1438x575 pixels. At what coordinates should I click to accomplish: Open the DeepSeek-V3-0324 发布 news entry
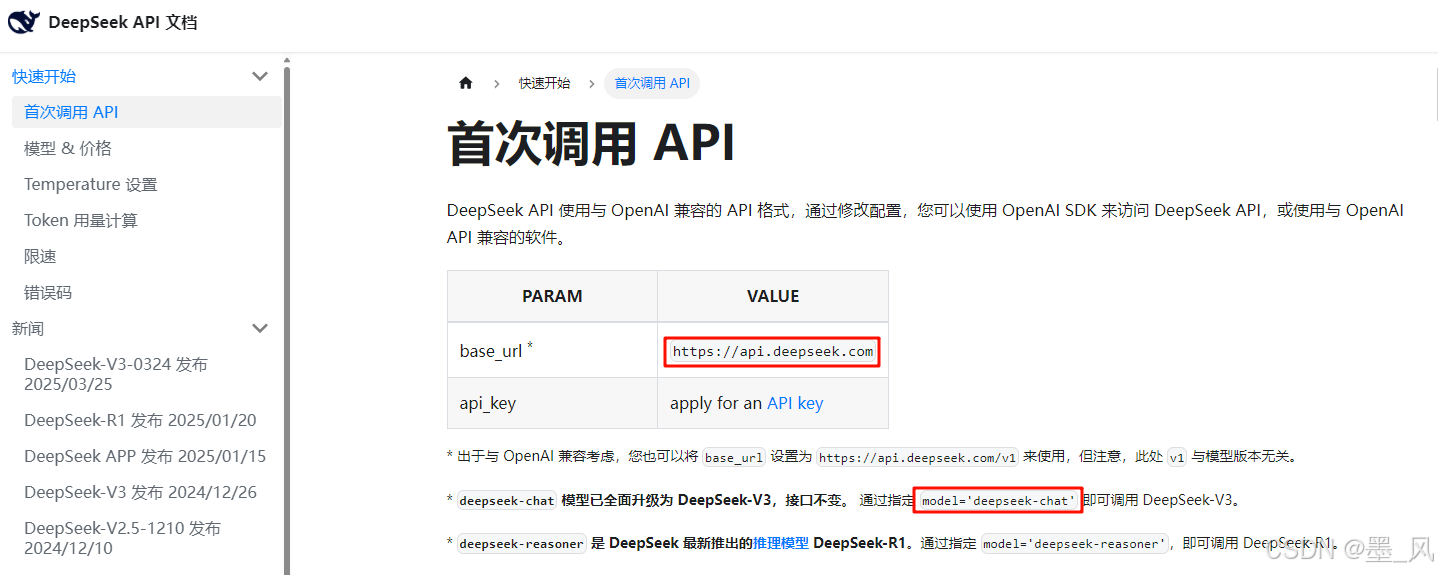(116, 374)
